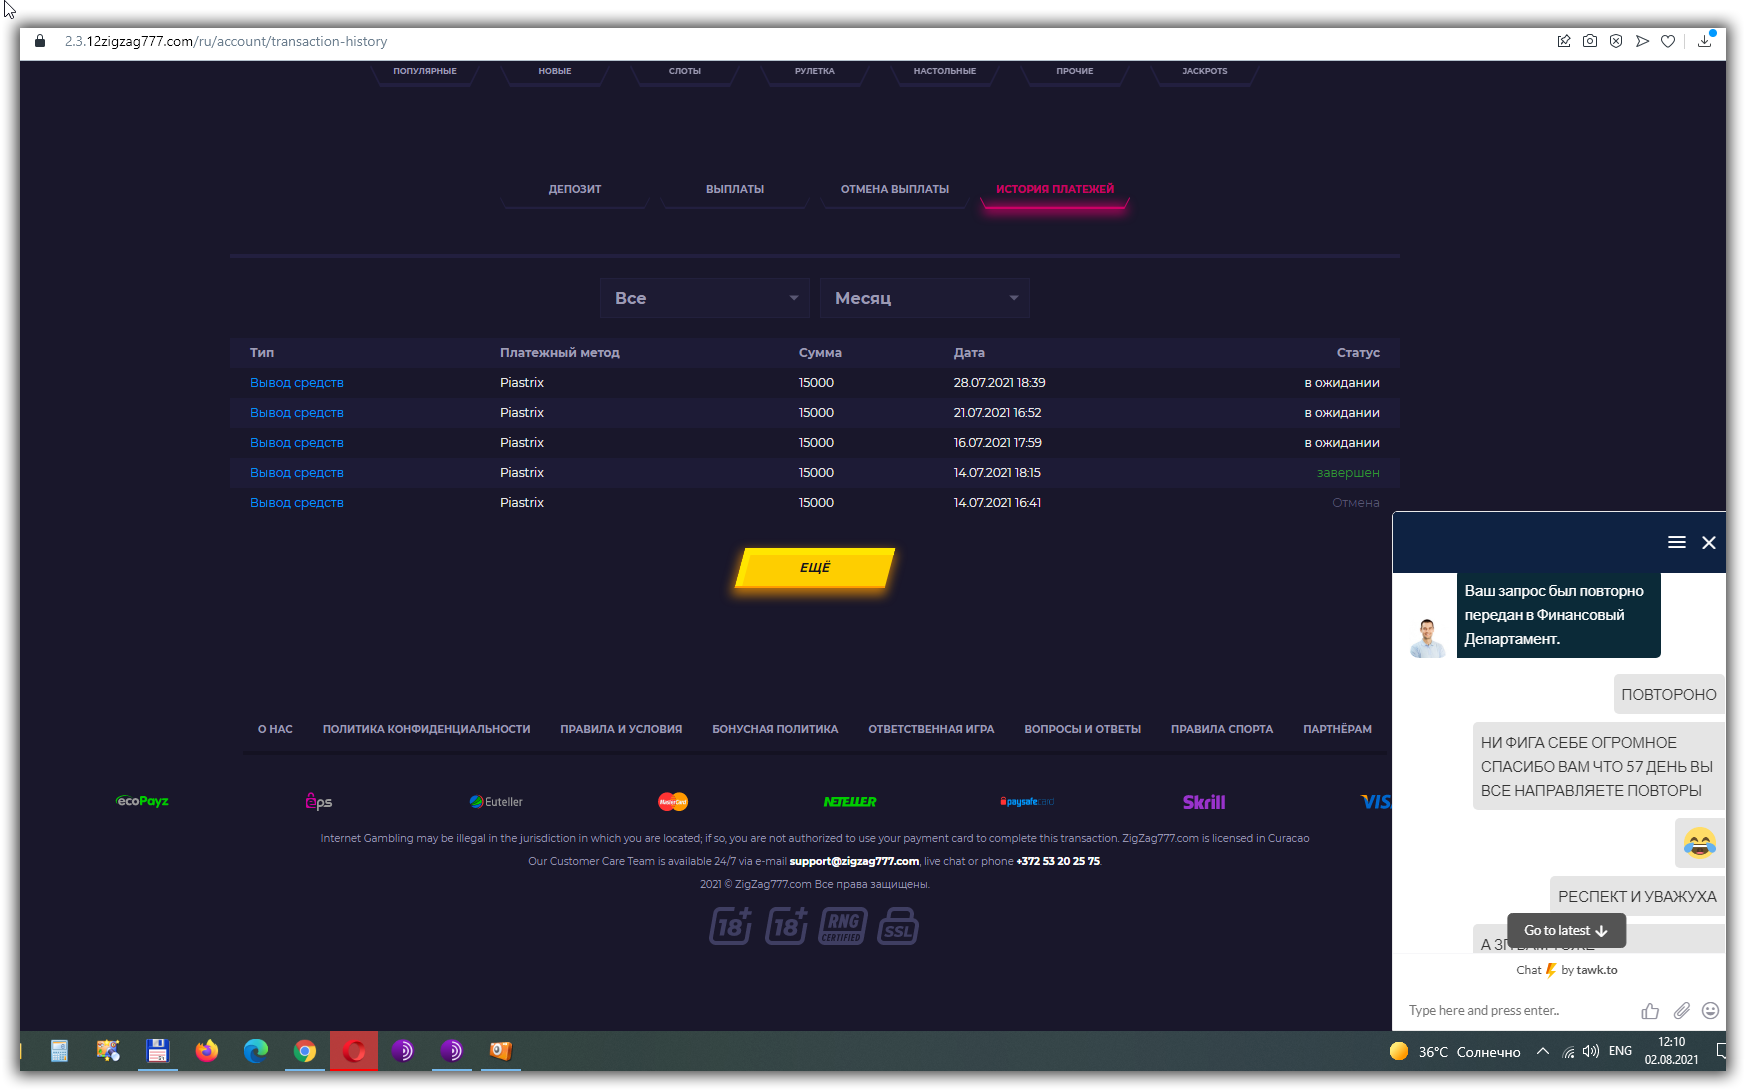Click the Opera Flow send icon

[x=1642, y=41]
